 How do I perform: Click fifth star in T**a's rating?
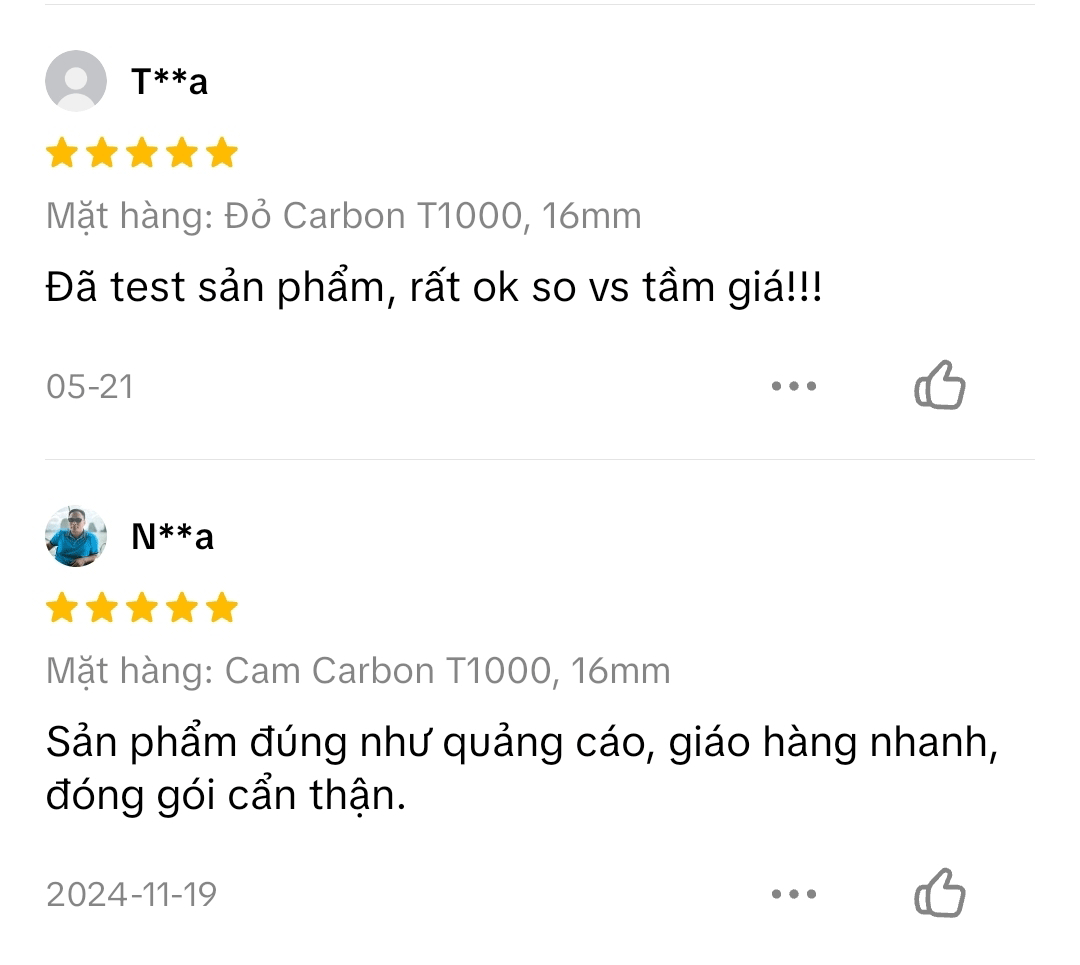tap(222, 153)
